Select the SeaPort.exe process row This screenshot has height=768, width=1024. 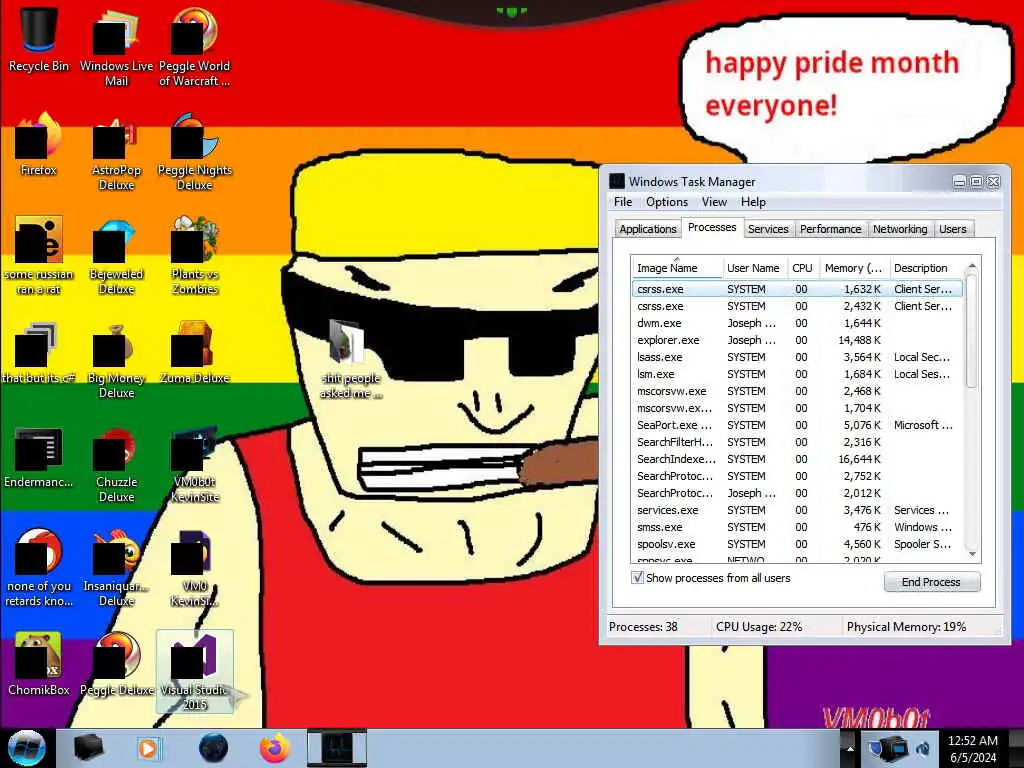[797, 425]
